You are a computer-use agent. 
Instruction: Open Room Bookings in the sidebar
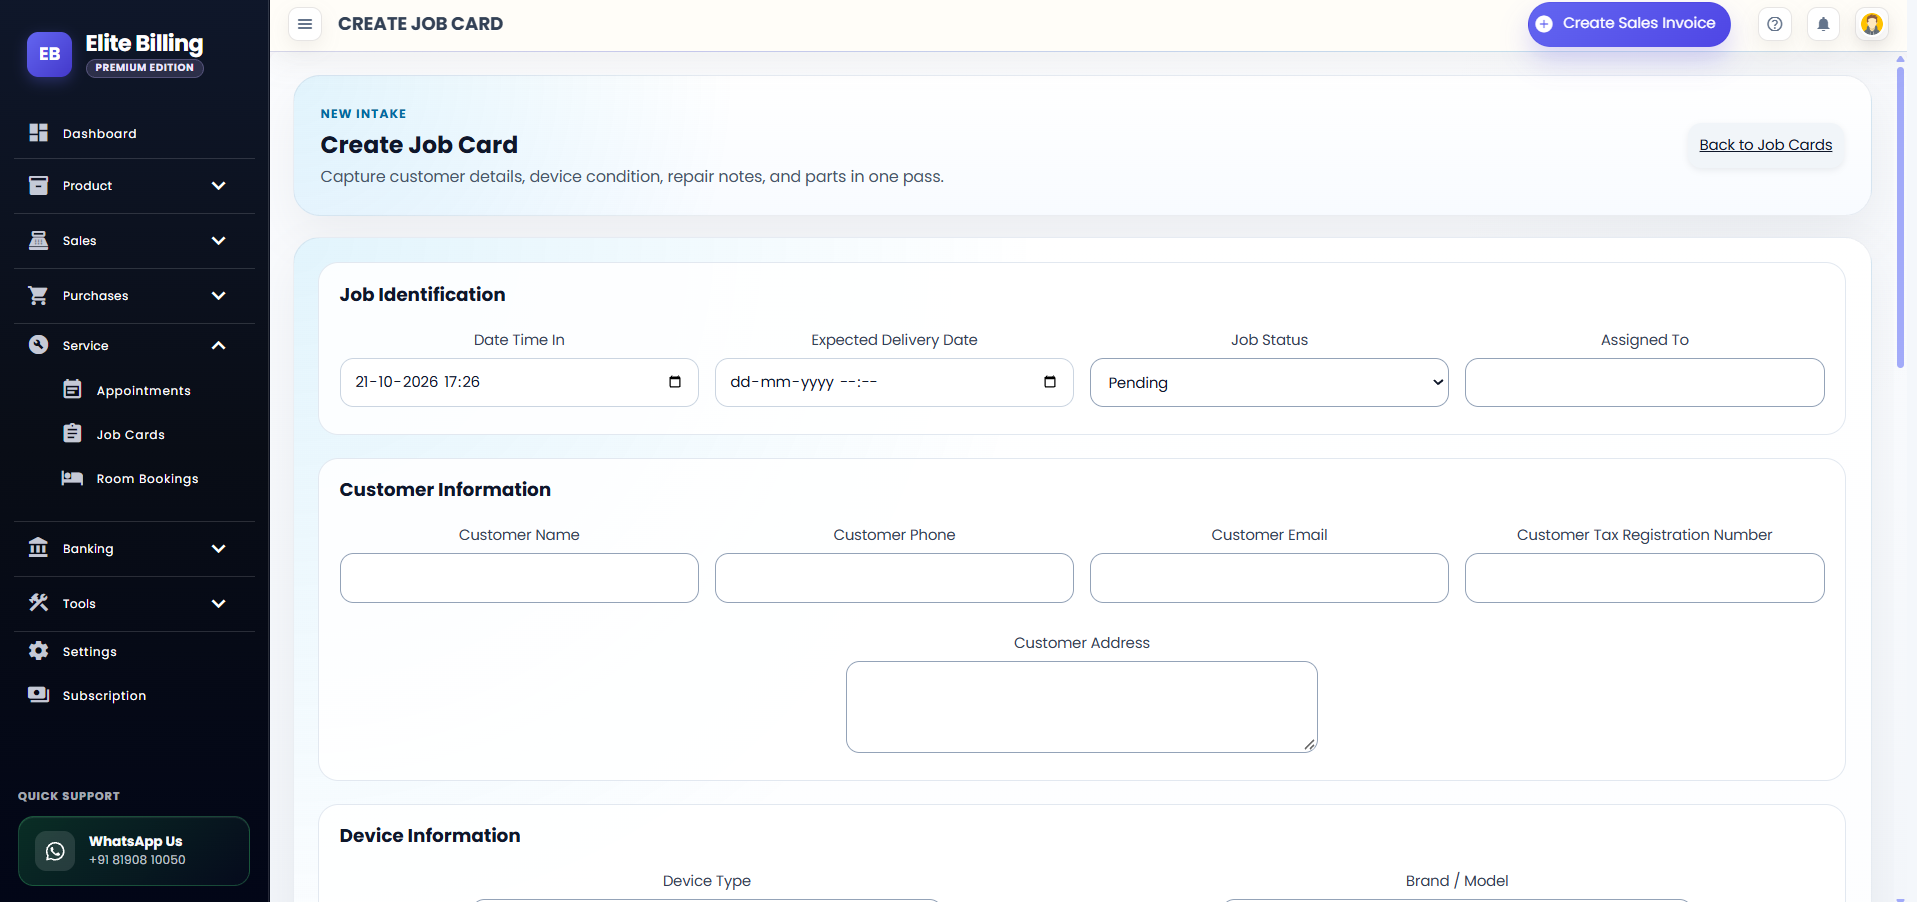[147, 479]
